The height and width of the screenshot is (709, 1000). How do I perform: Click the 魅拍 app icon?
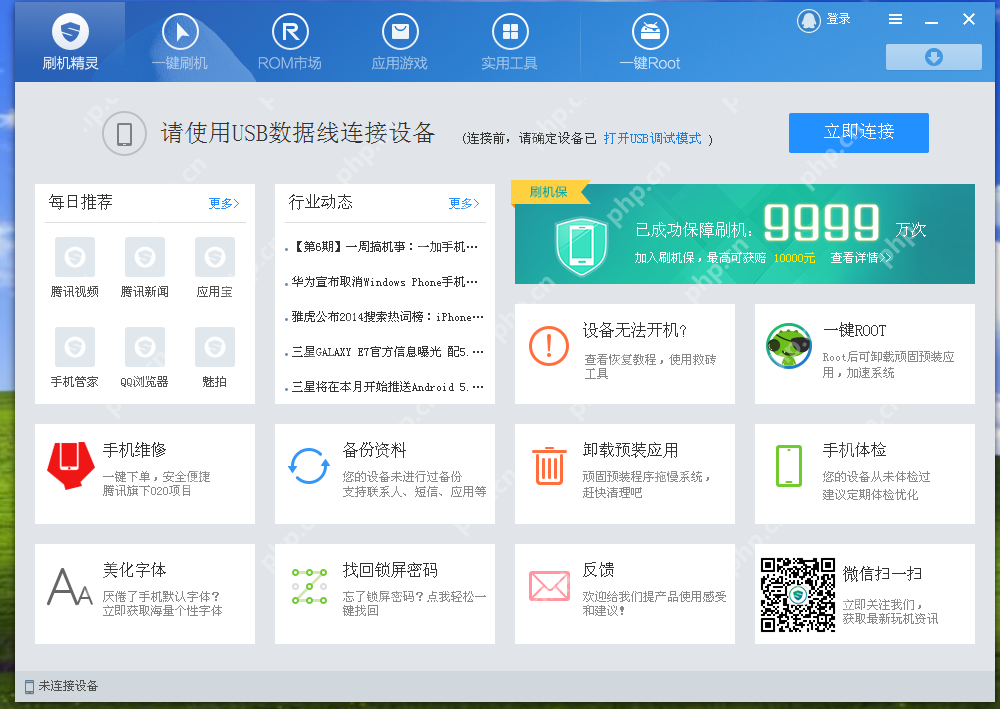(214, 345)
